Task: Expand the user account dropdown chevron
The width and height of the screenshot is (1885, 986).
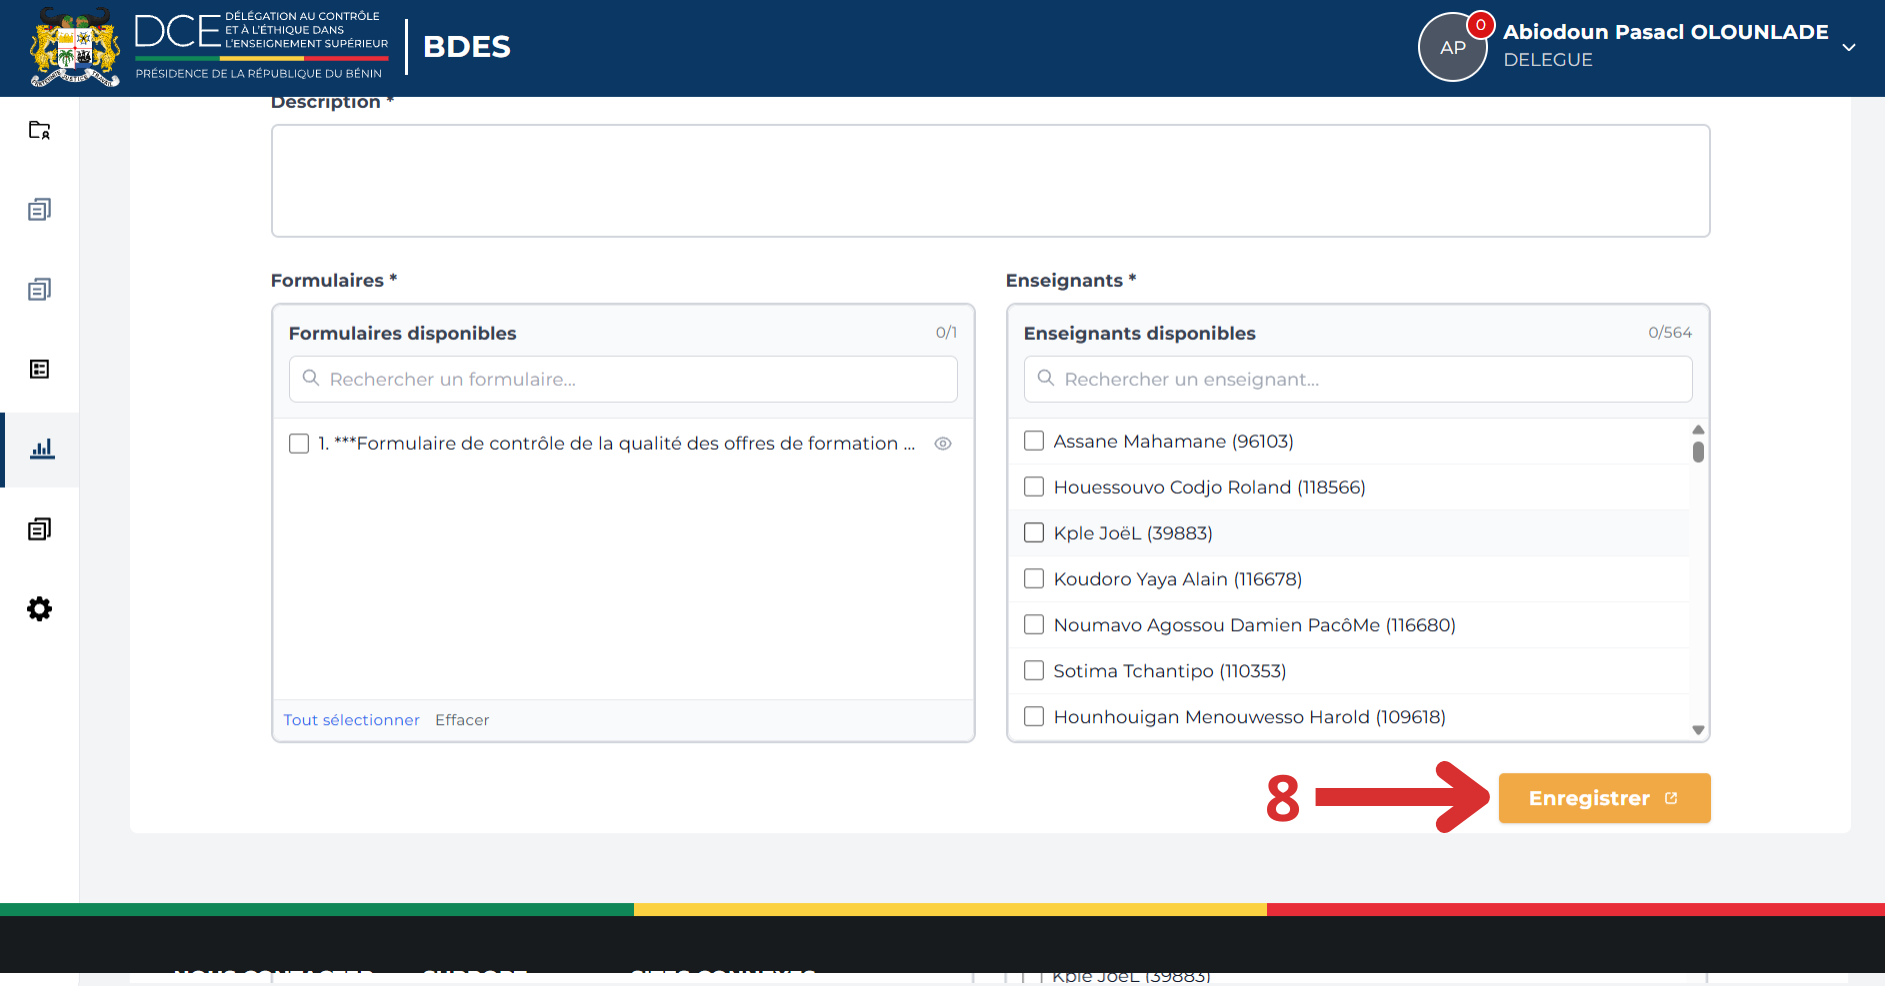Action: 1849,47
